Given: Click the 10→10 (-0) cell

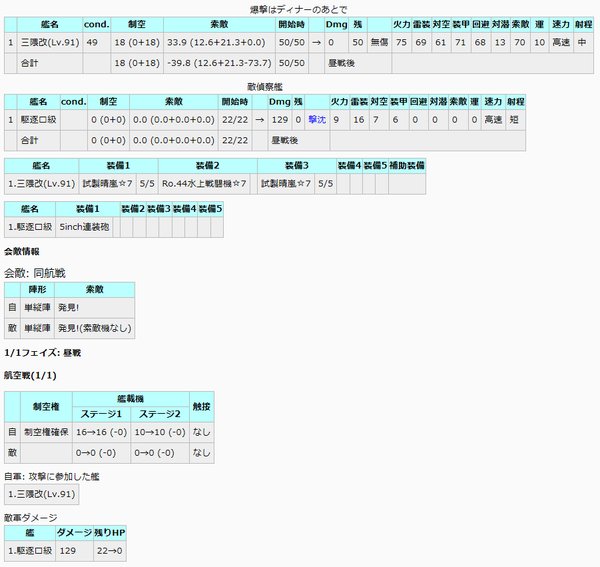Looking at the screenshot, I should tap(160, 432).
